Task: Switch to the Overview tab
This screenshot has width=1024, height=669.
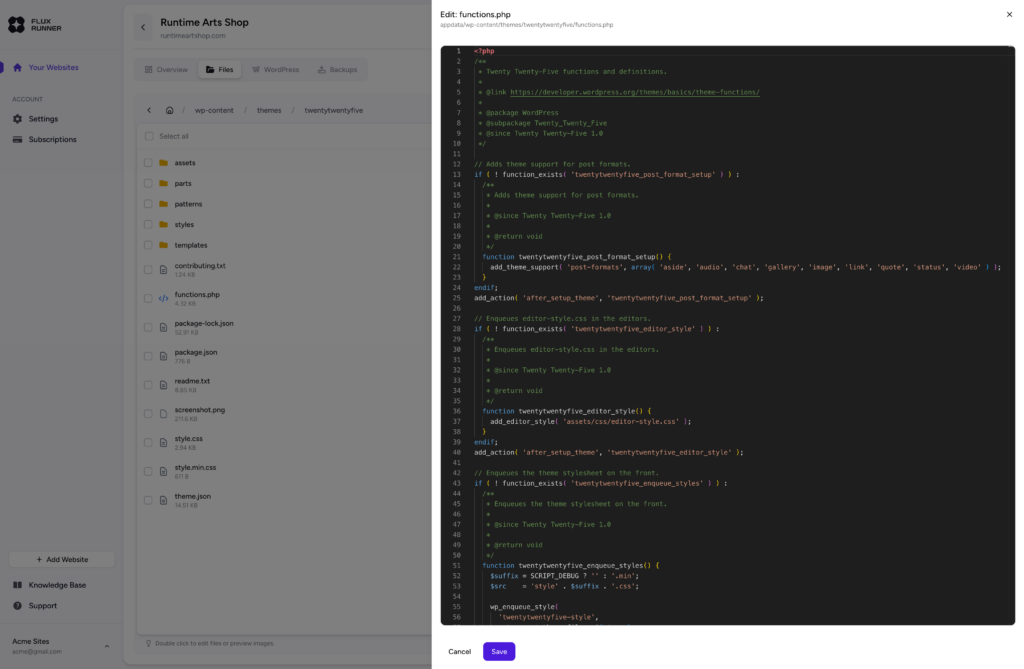Action: tap(166, 70)
